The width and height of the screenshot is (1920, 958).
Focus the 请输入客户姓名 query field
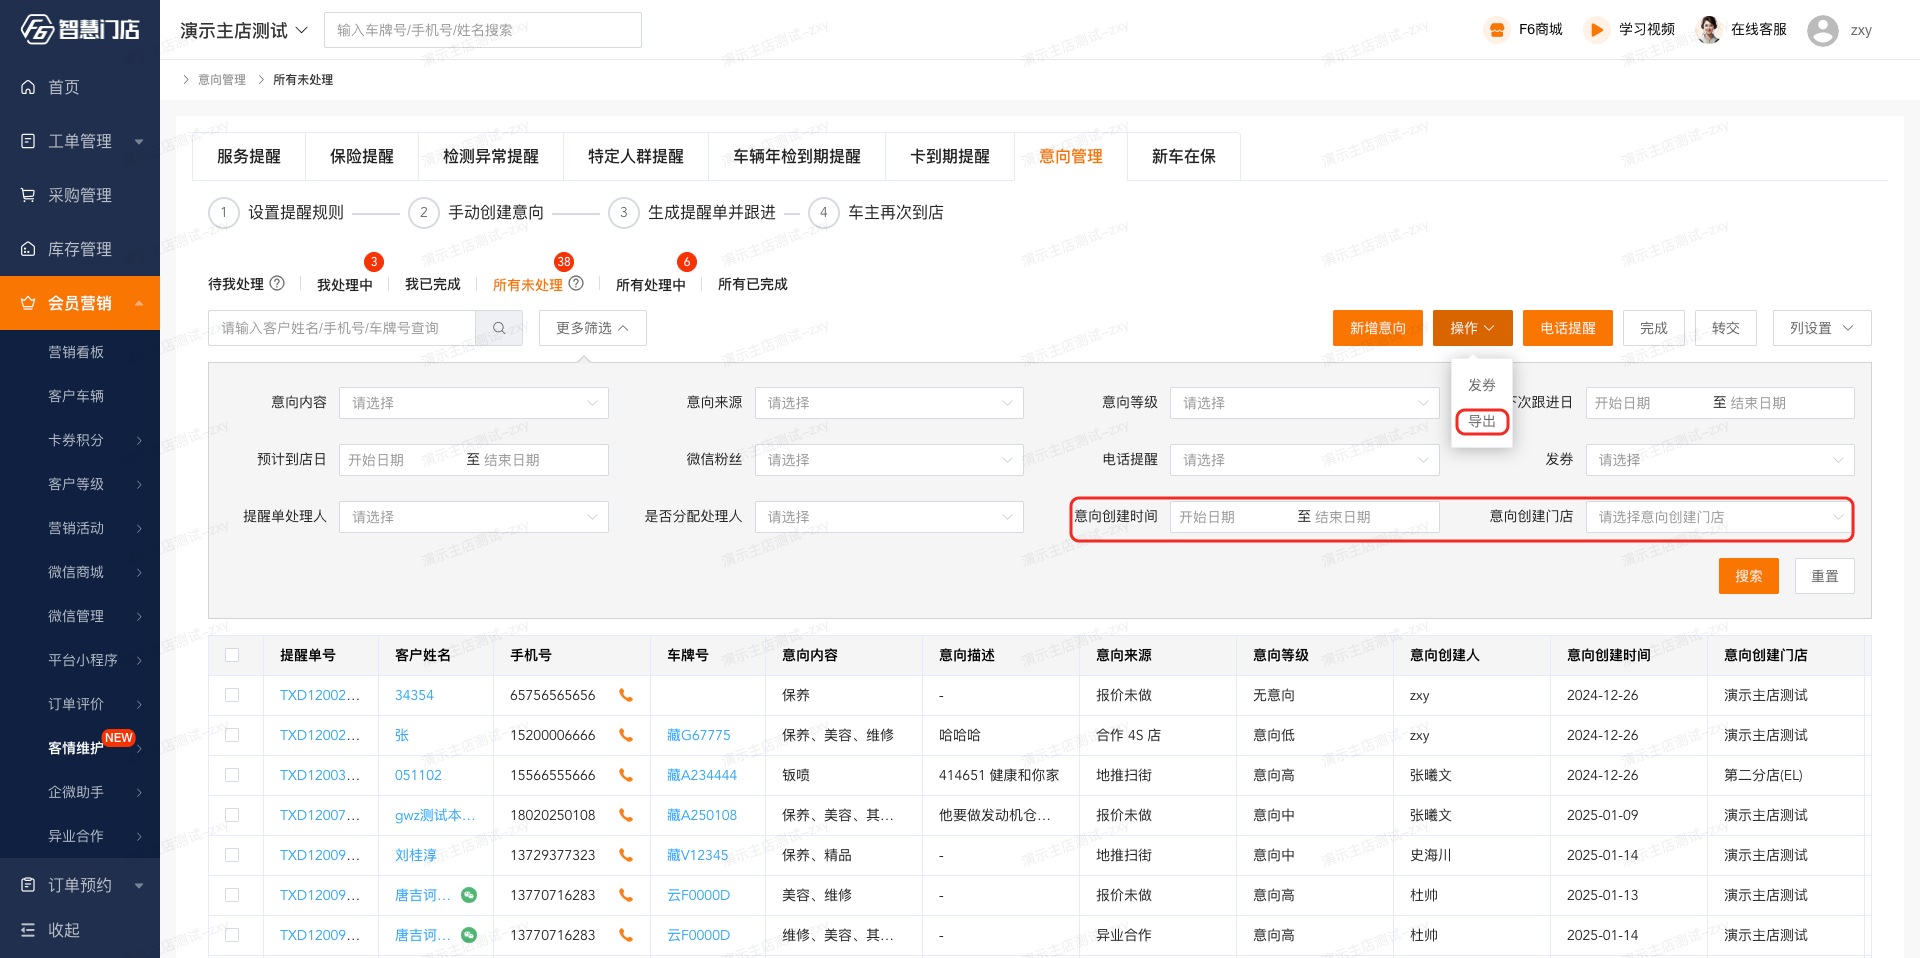(x=342, y=328)
